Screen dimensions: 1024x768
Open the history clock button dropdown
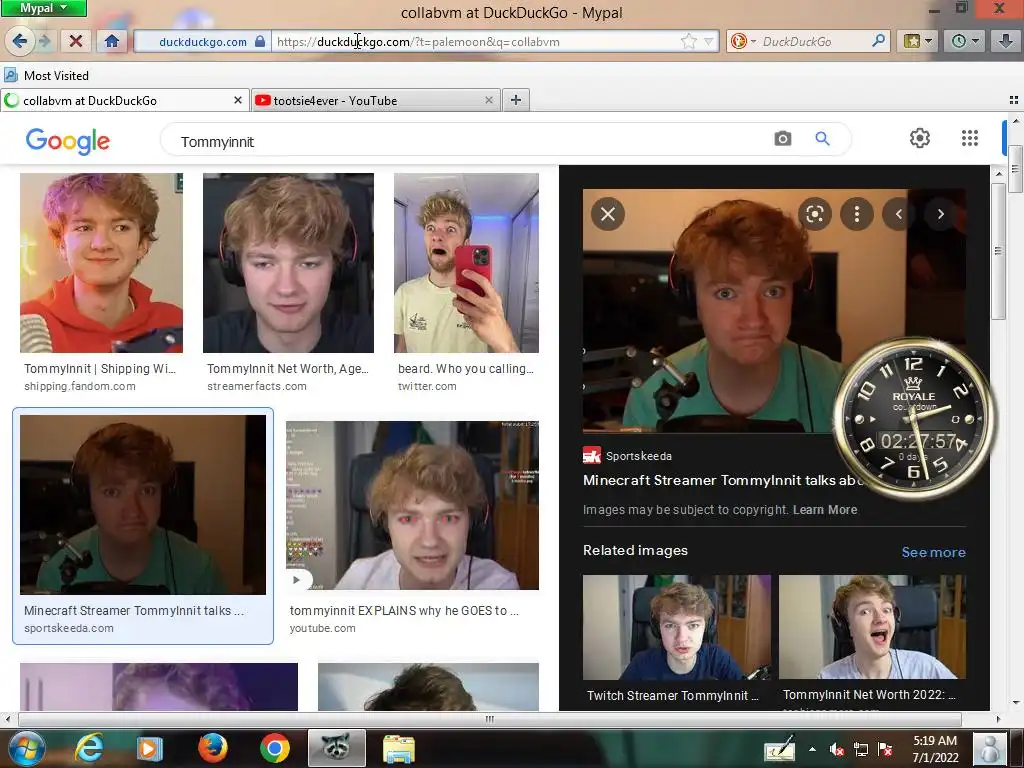click(x=965, y=41)
